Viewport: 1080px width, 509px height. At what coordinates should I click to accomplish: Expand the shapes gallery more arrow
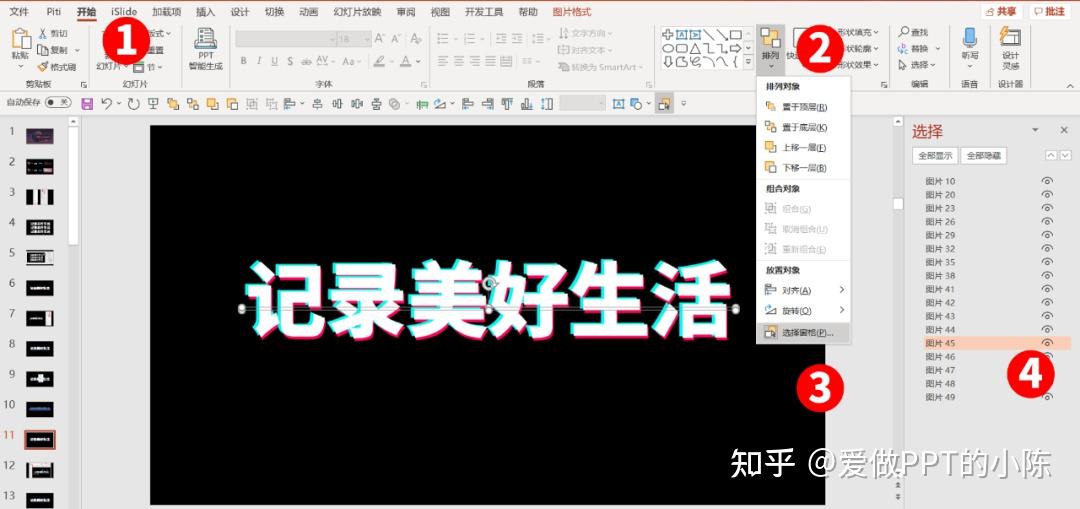[x=749, y=63]
